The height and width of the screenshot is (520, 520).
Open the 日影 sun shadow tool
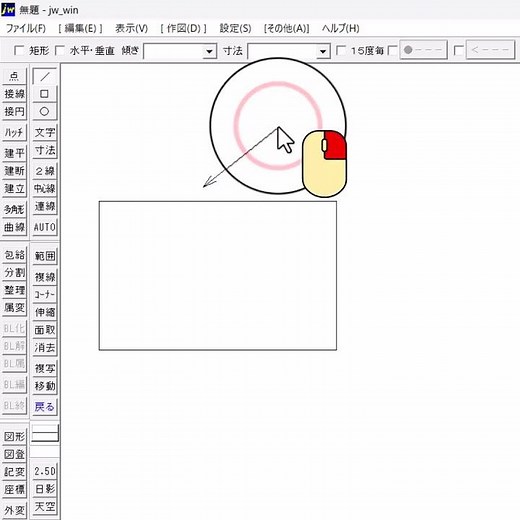[x=45, y=489]
